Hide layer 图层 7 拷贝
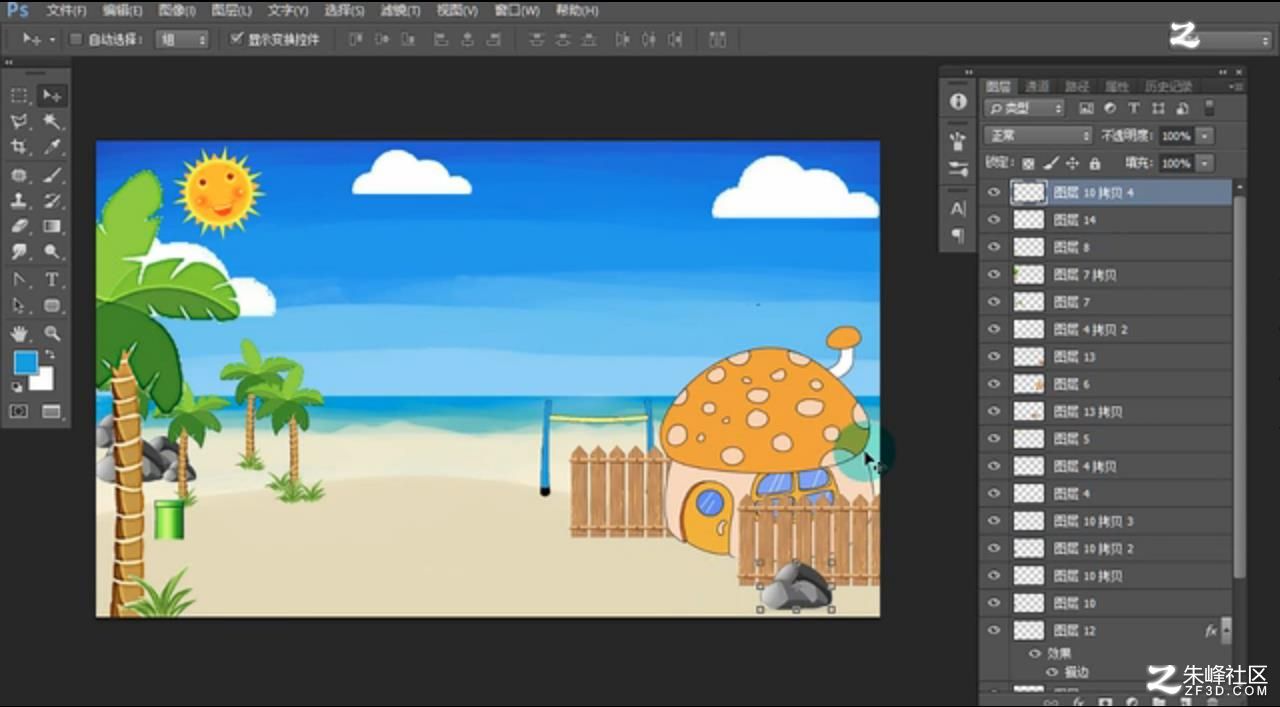This screenshot has width=1280, height=707. [x=993, y=274]
